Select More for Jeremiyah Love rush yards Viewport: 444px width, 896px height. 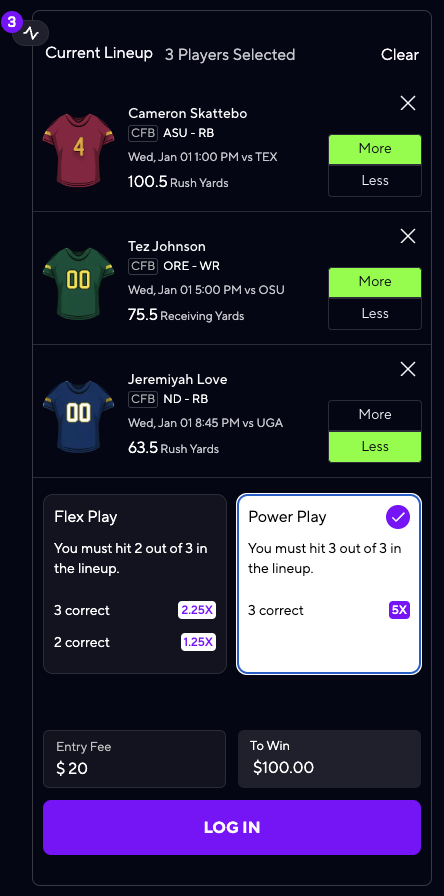point(375,415)
